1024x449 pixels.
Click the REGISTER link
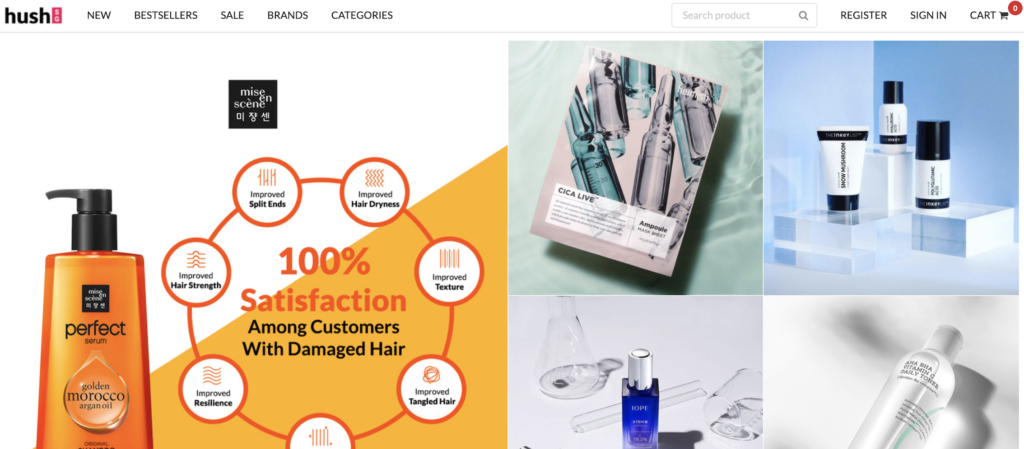[x=863, y=15]
